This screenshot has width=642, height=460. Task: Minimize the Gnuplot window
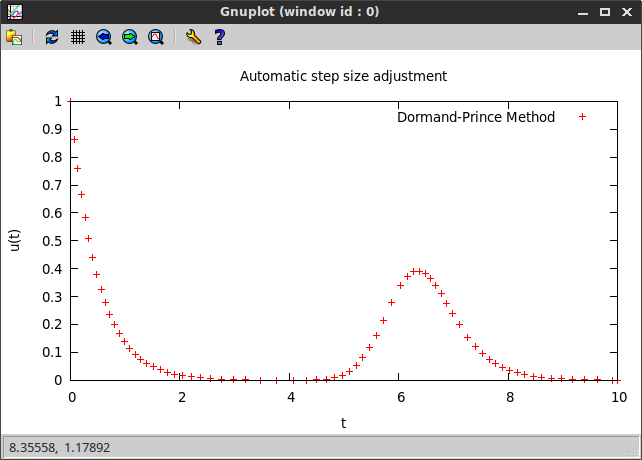coord(583,12)
